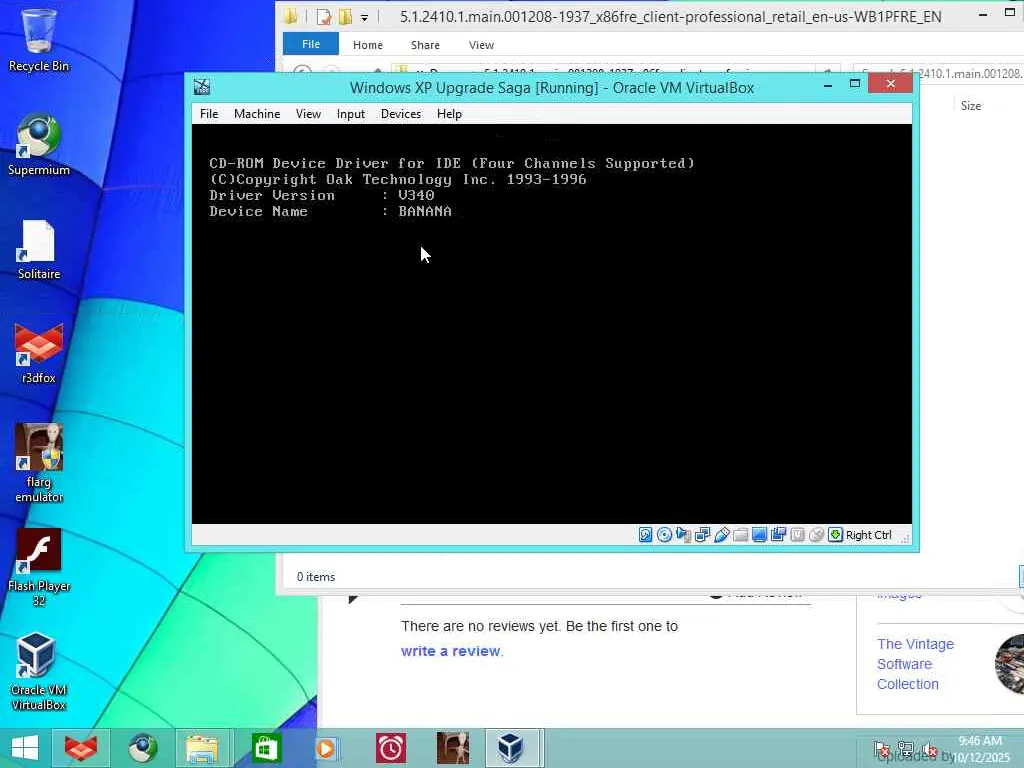The width and height of the screenshot is (1024, 768).
Task: Open the Help menu in VirtualBox
Action: click(x=449, y=114)
